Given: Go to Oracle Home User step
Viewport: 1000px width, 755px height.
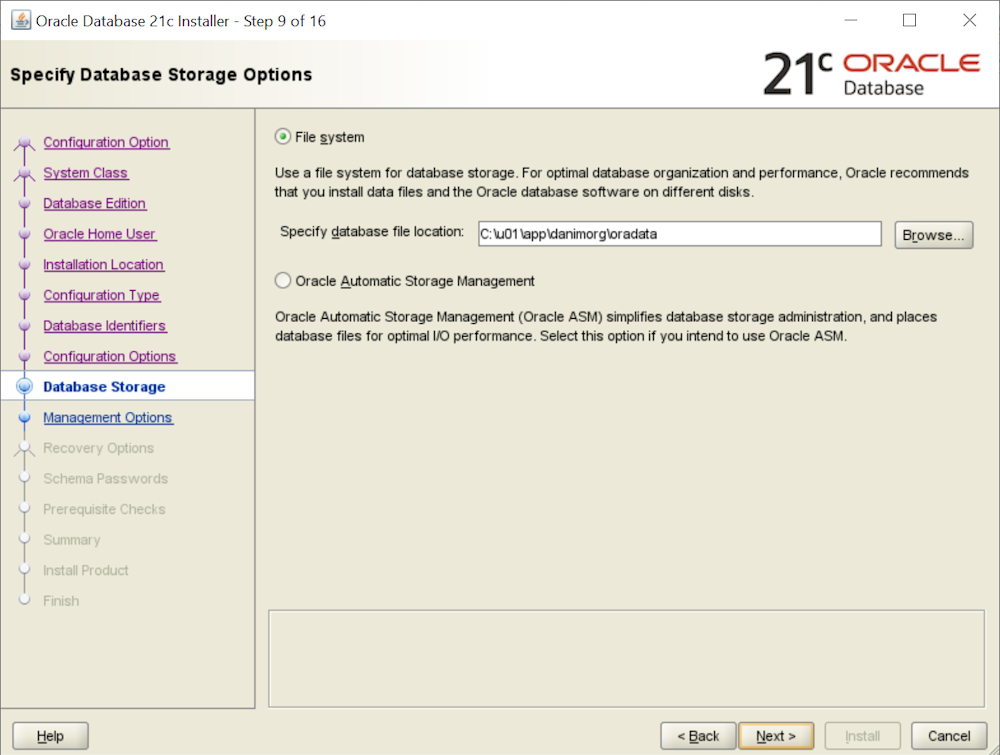Looking at the screenshot, I should click(99, 234).
